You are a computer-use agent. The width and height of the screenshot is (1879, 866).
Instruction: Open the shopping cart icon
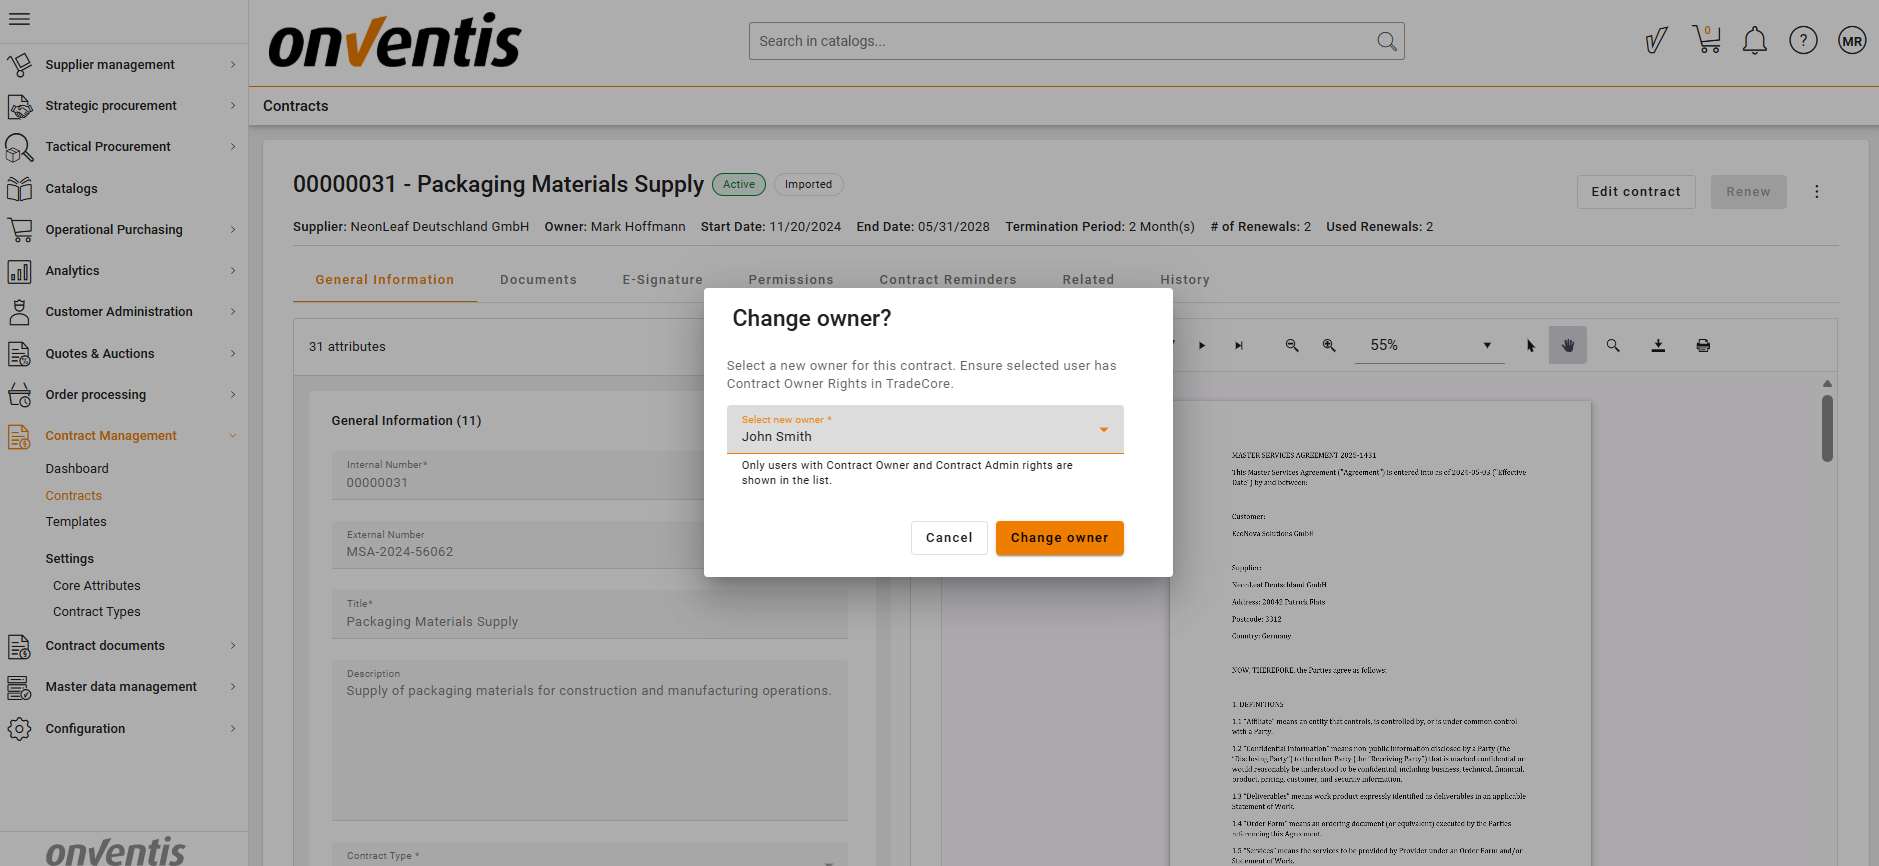[x=1706, y=40]
